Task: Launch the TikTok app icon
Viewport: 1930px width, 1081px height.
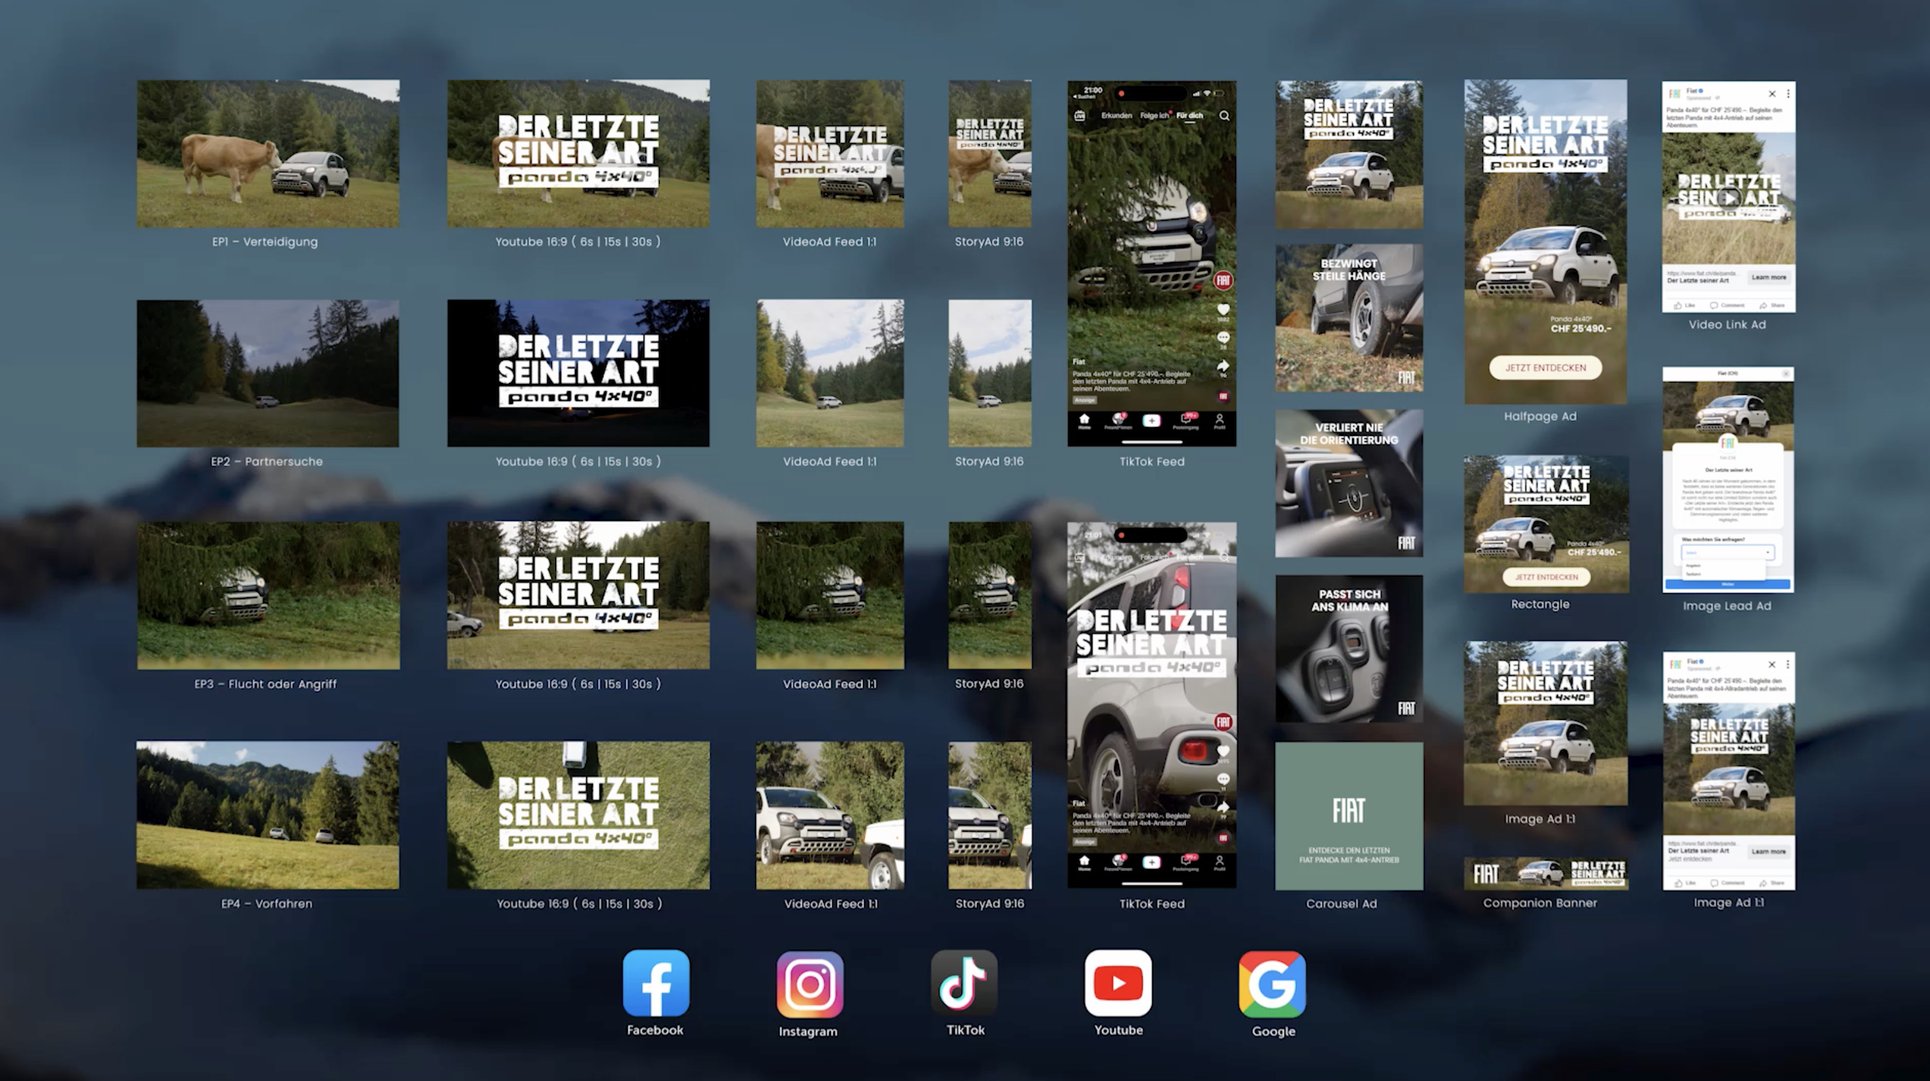Action: [x=964, y=983]
